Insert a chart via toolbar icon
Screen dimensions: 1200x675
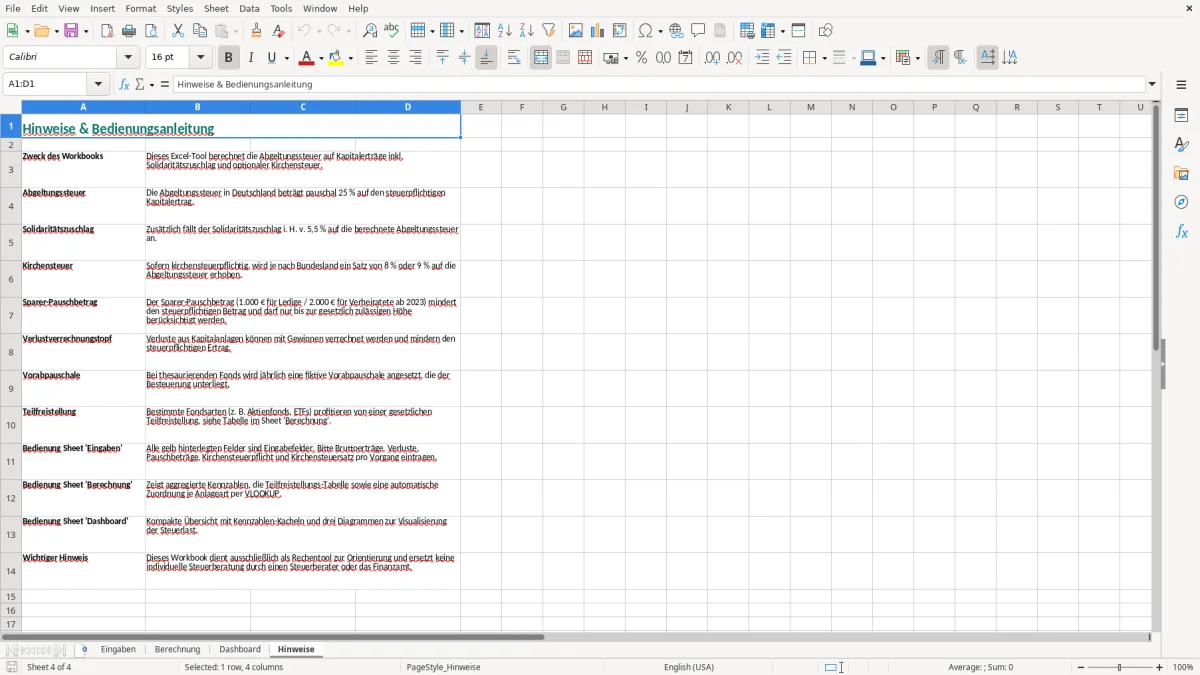[598, 31]
